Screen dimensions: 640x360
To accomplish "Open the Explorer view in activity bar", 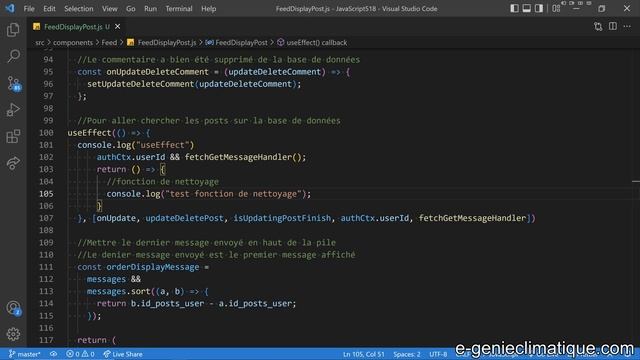I will tap(13, 30).
